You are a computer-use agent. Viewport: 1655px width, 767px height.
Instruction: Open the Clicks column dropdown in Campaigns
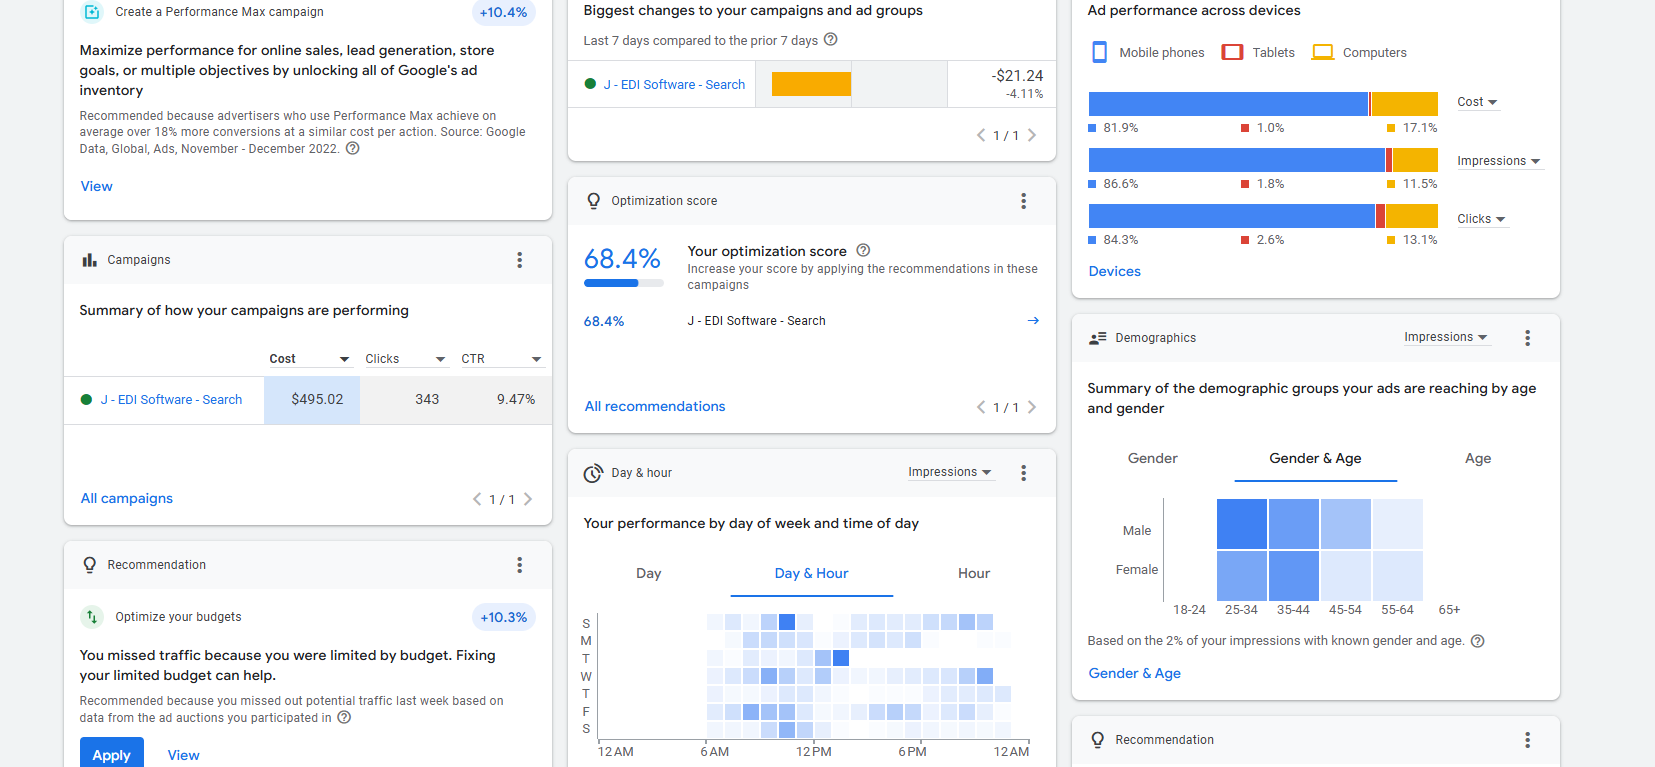[405, 359]
